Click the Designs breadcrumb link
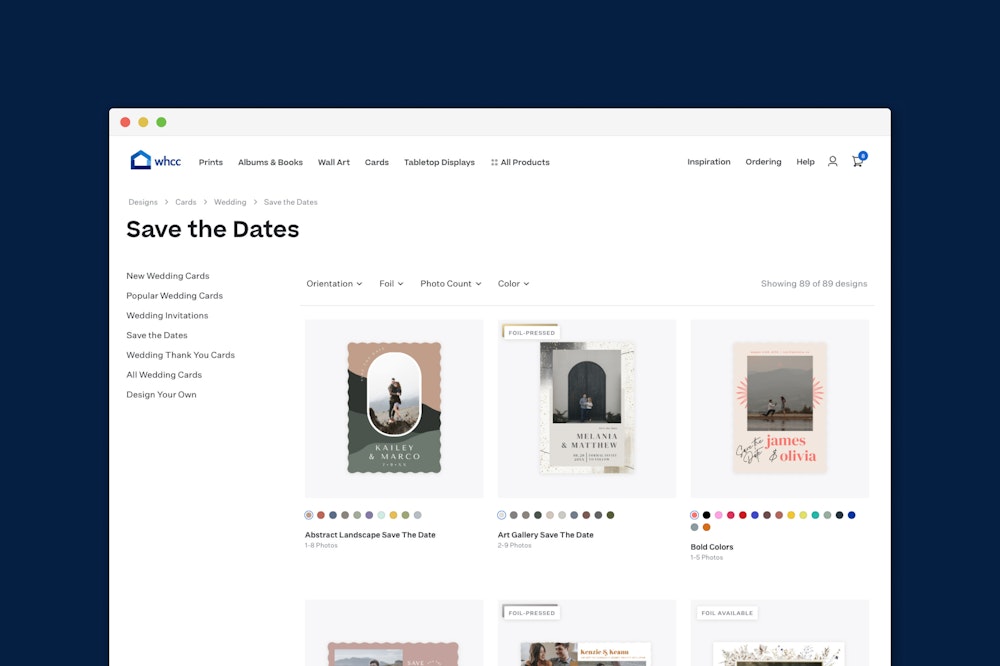 click(143, 202)
